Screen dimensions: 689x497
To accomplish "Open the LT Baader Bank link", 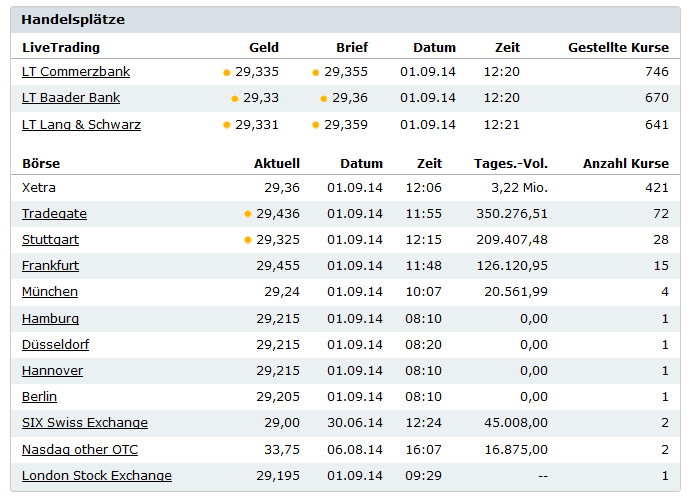I will tap(71, 98).
